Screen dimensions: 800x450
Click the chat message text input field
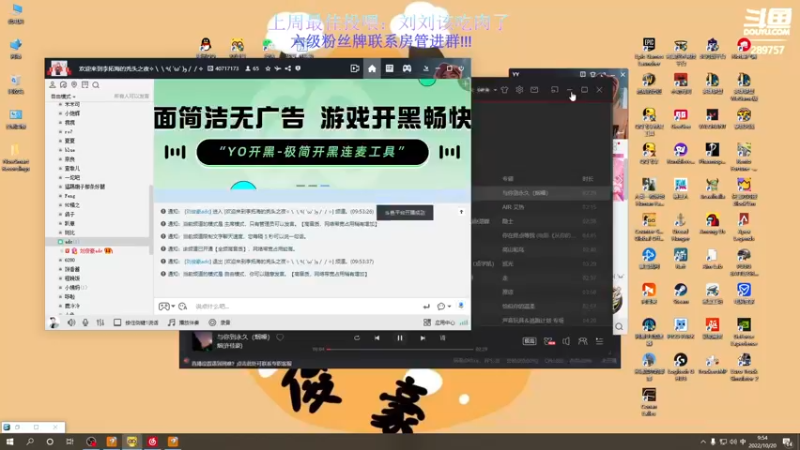(306, 306)
